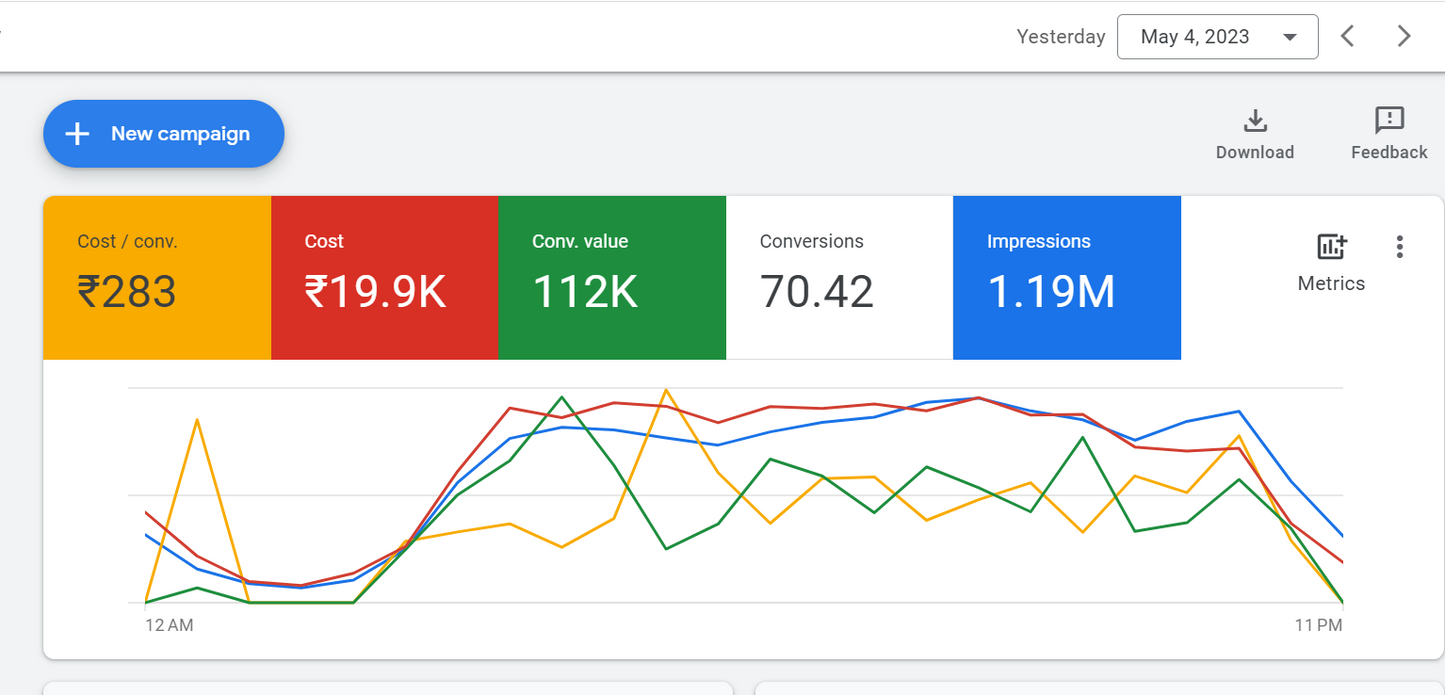Select the yellow Cost / conv. metric card
1445x695 pixels.
point(157,277)
